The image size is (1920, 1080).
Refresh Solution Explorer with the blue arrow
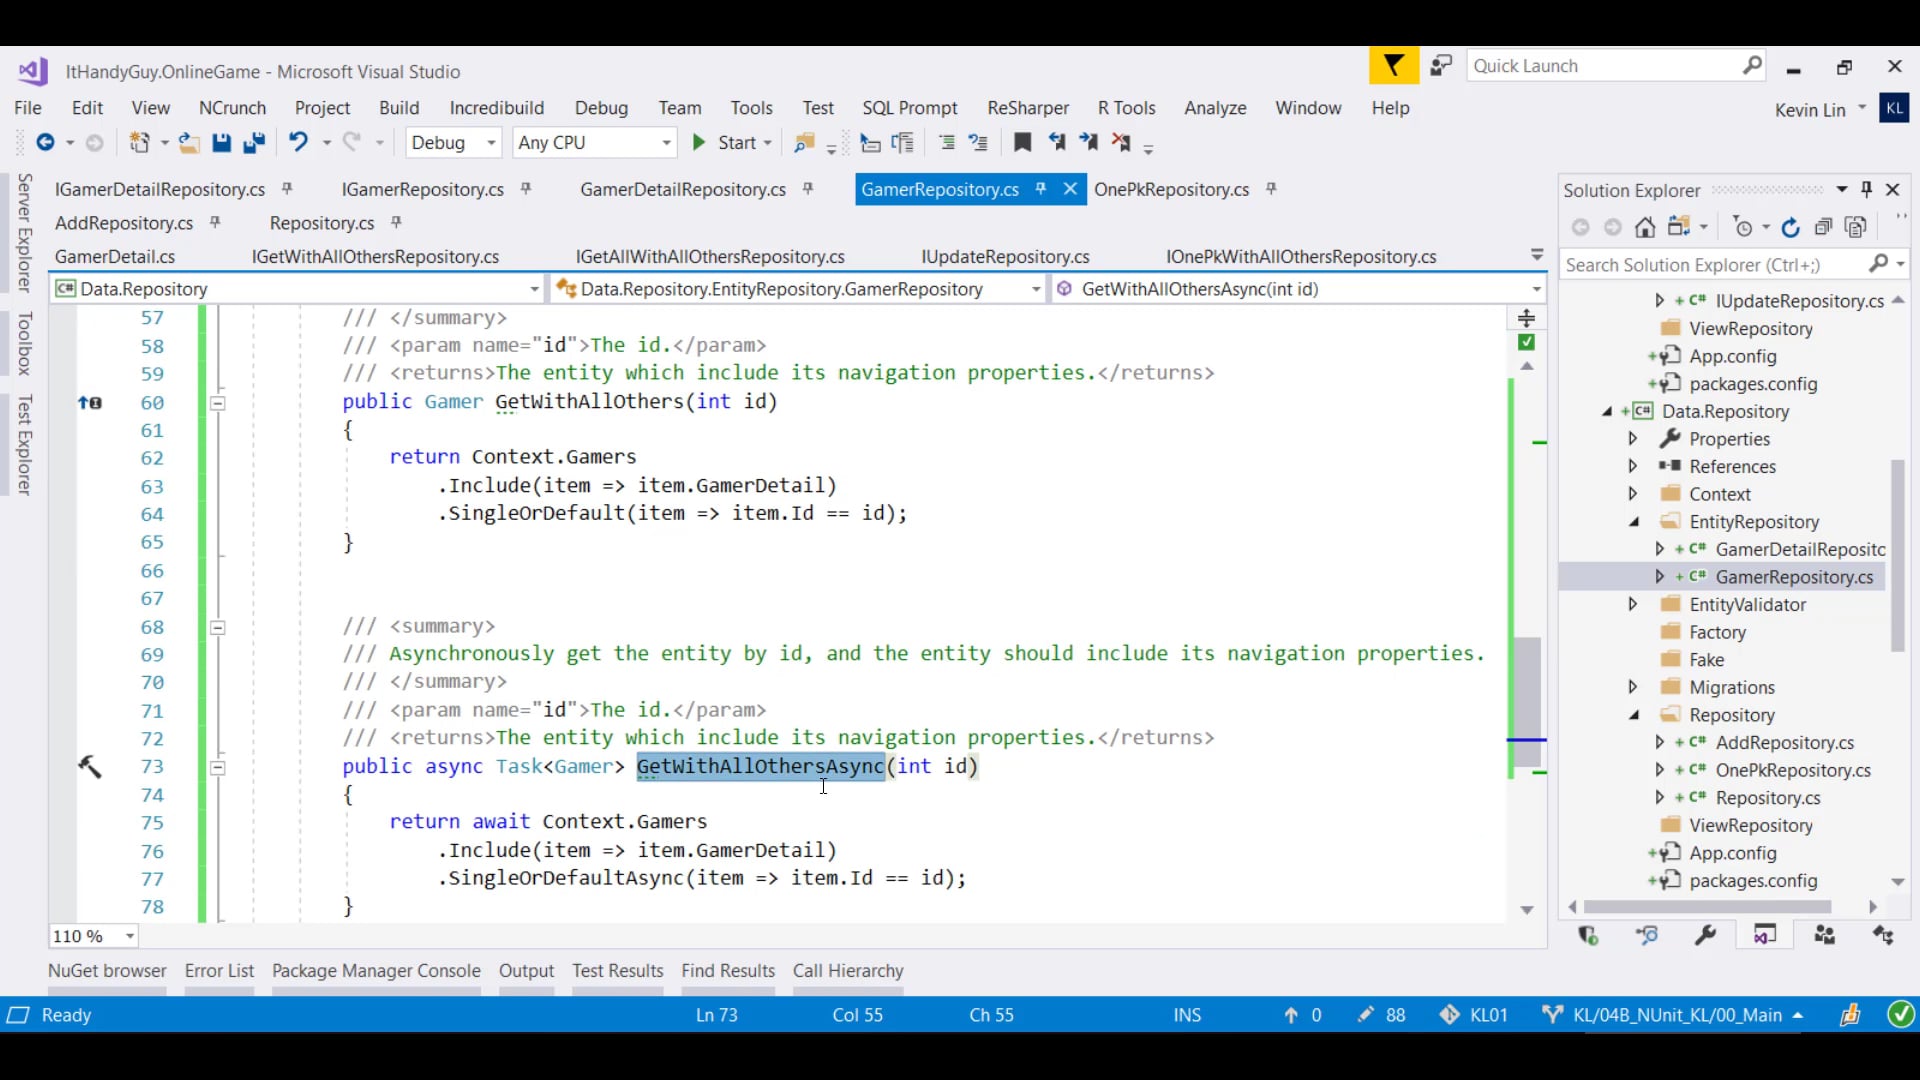1790,227
